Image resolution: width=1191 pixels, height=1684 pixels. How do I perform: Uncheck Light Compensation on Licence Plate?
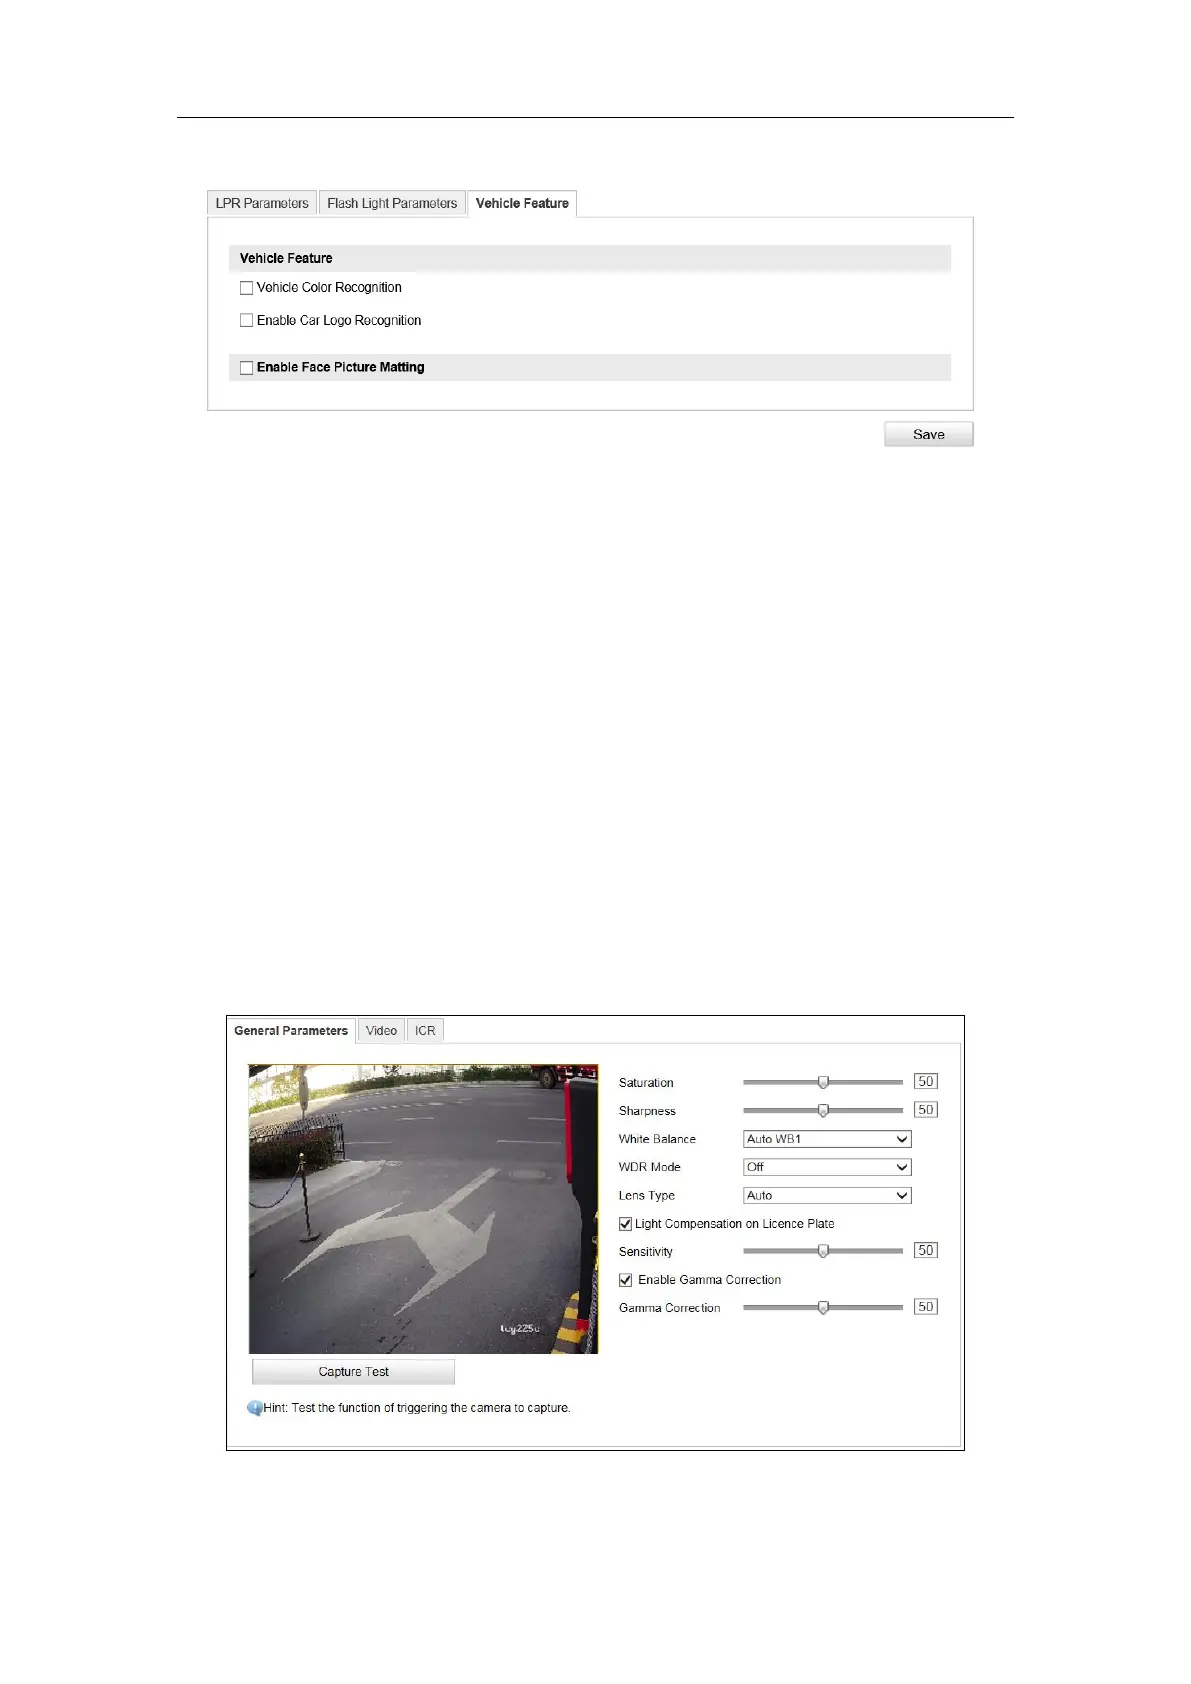point(625,1224)
